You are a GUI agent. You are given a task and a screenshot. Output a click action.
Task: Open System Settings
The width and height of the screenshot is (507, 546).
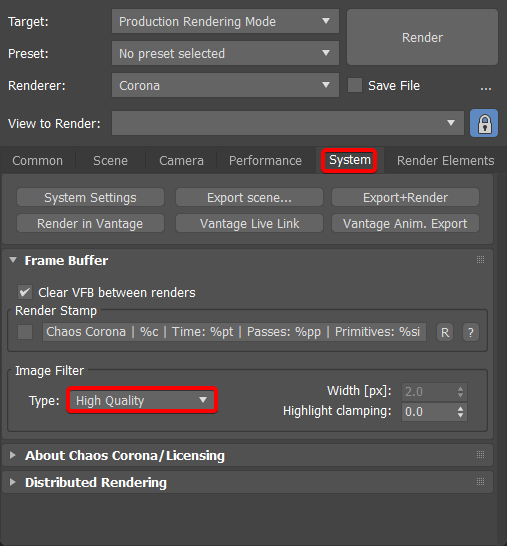90,197
